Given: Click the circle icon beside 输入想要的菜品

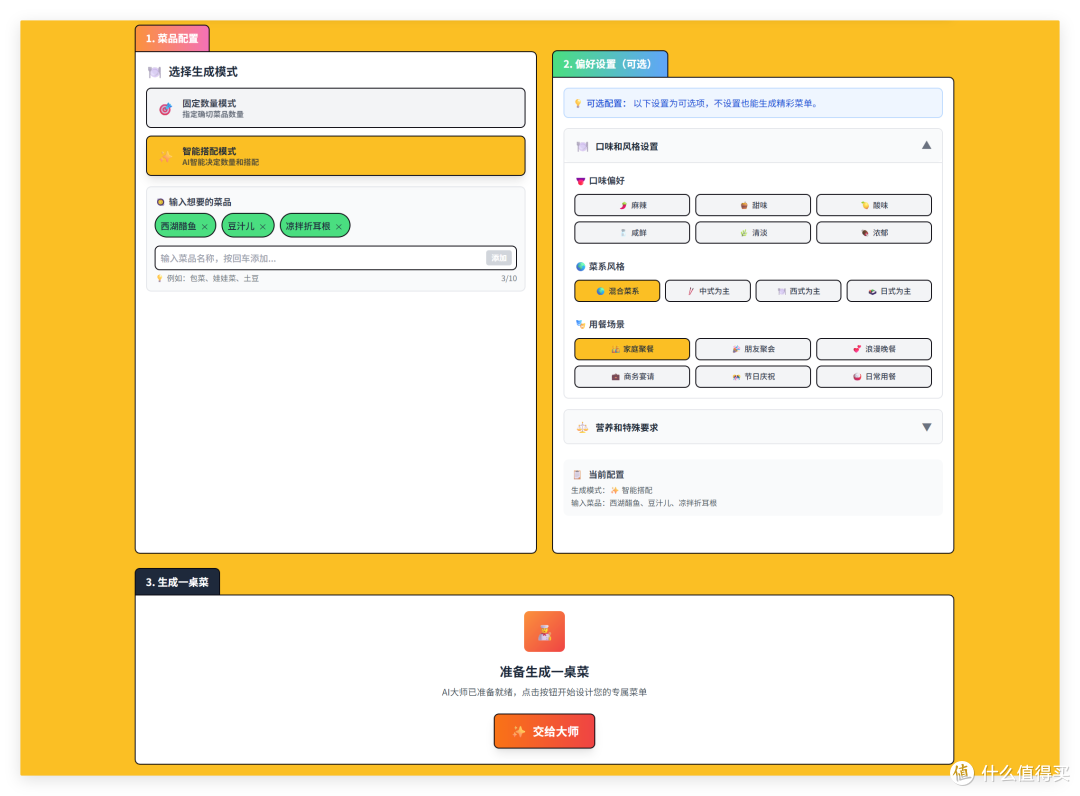Looking at the screenshot, I should click(160, 202).
